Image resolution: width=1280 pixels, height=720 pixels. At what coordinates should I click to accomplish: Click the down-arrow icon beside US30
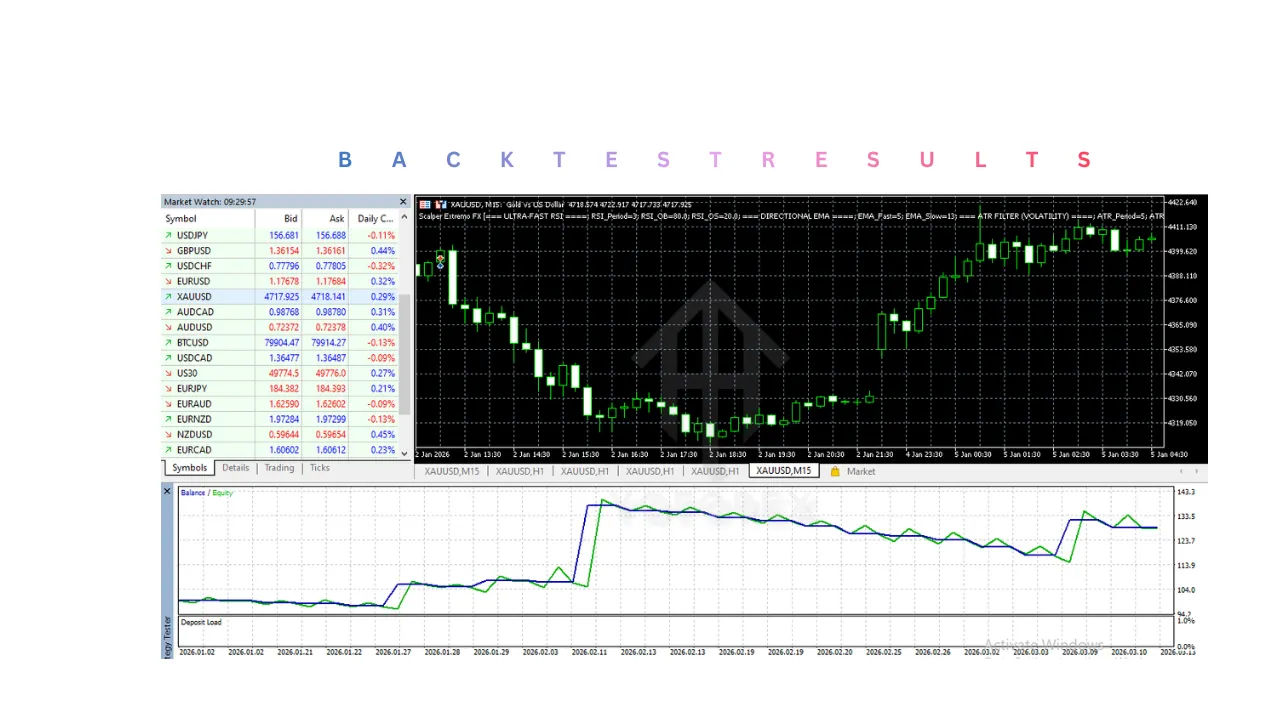(x=168, y=374)
